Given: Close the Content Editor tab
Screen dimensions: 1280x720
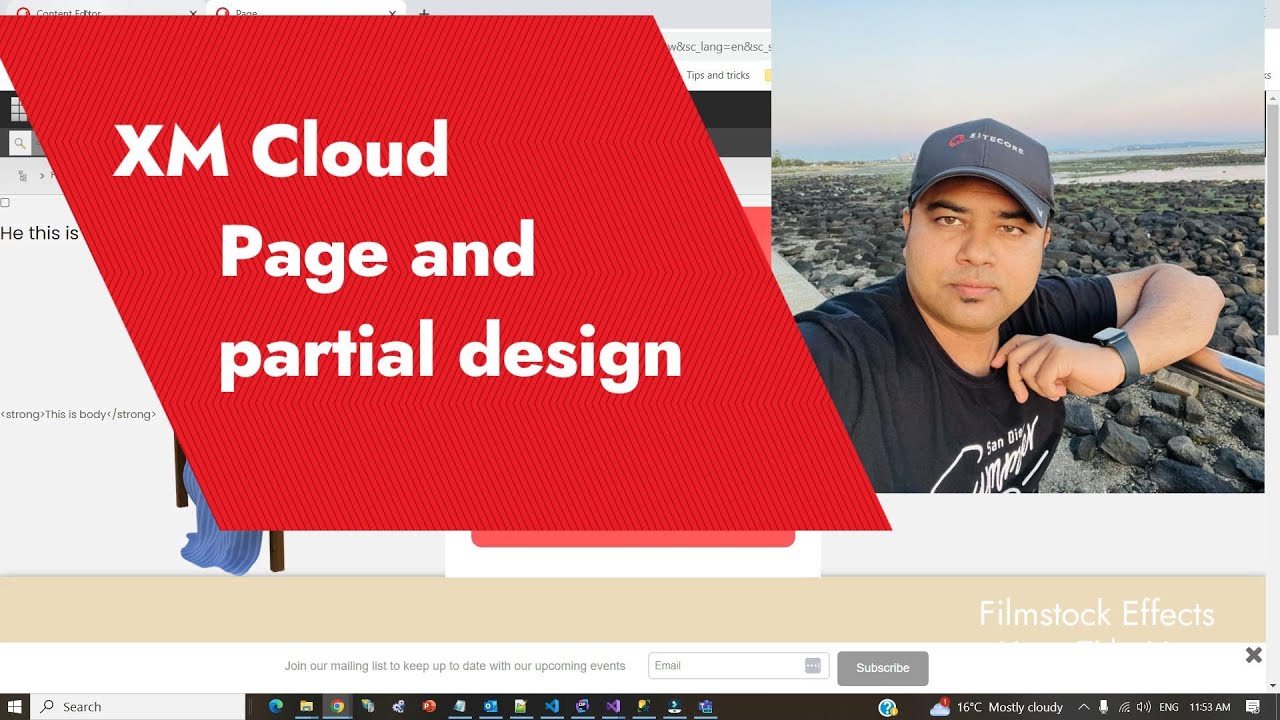Looking at the screenshot, I should click(195, 14).
